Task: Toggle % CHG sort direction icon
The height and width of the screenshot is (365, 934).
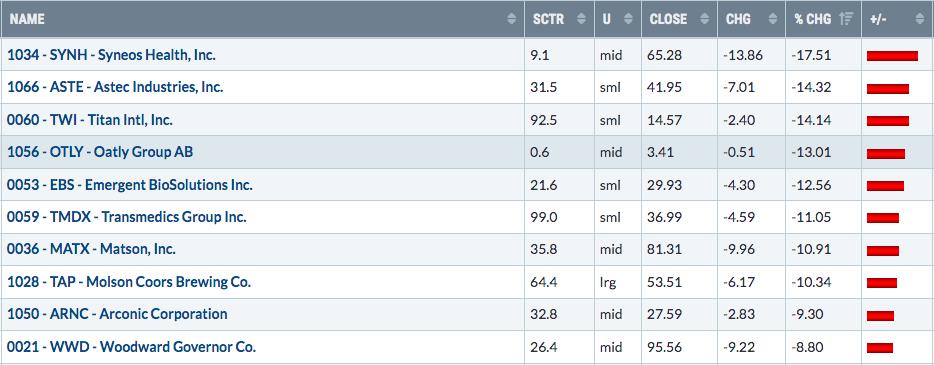Action: 845,19
